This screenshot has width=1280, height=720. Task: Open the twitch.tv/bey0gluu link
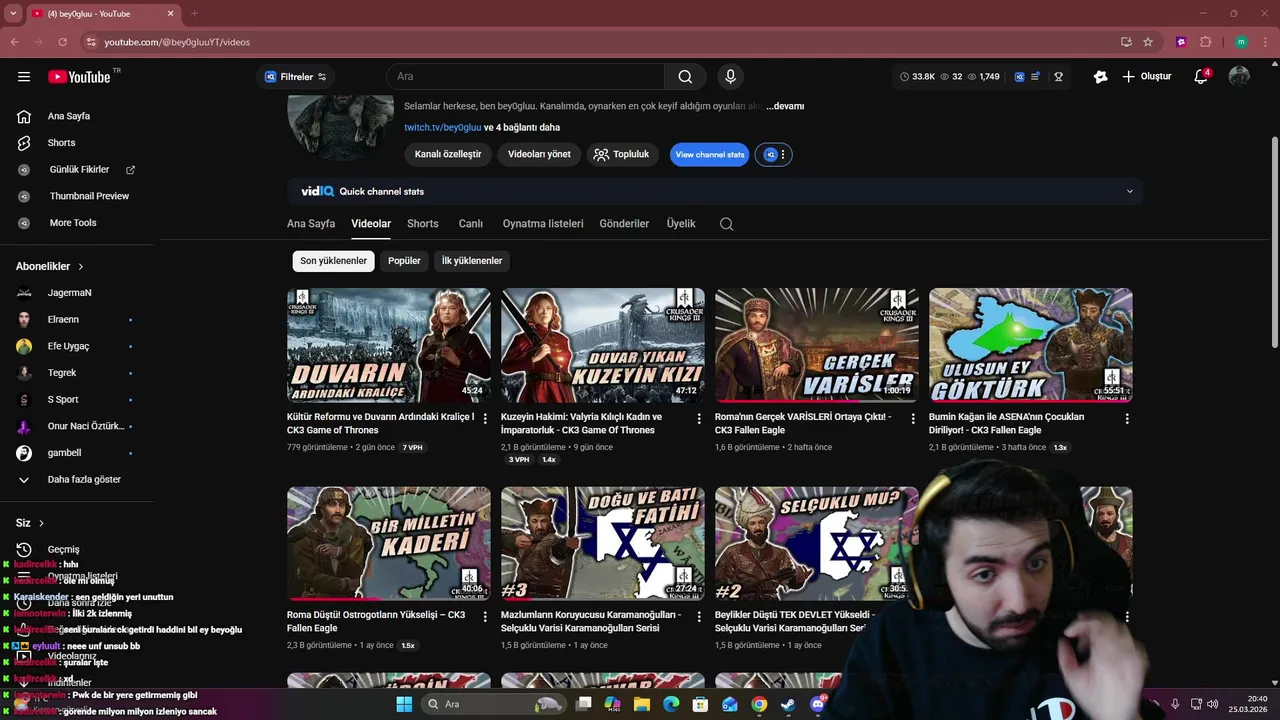[x=443, y=128]
